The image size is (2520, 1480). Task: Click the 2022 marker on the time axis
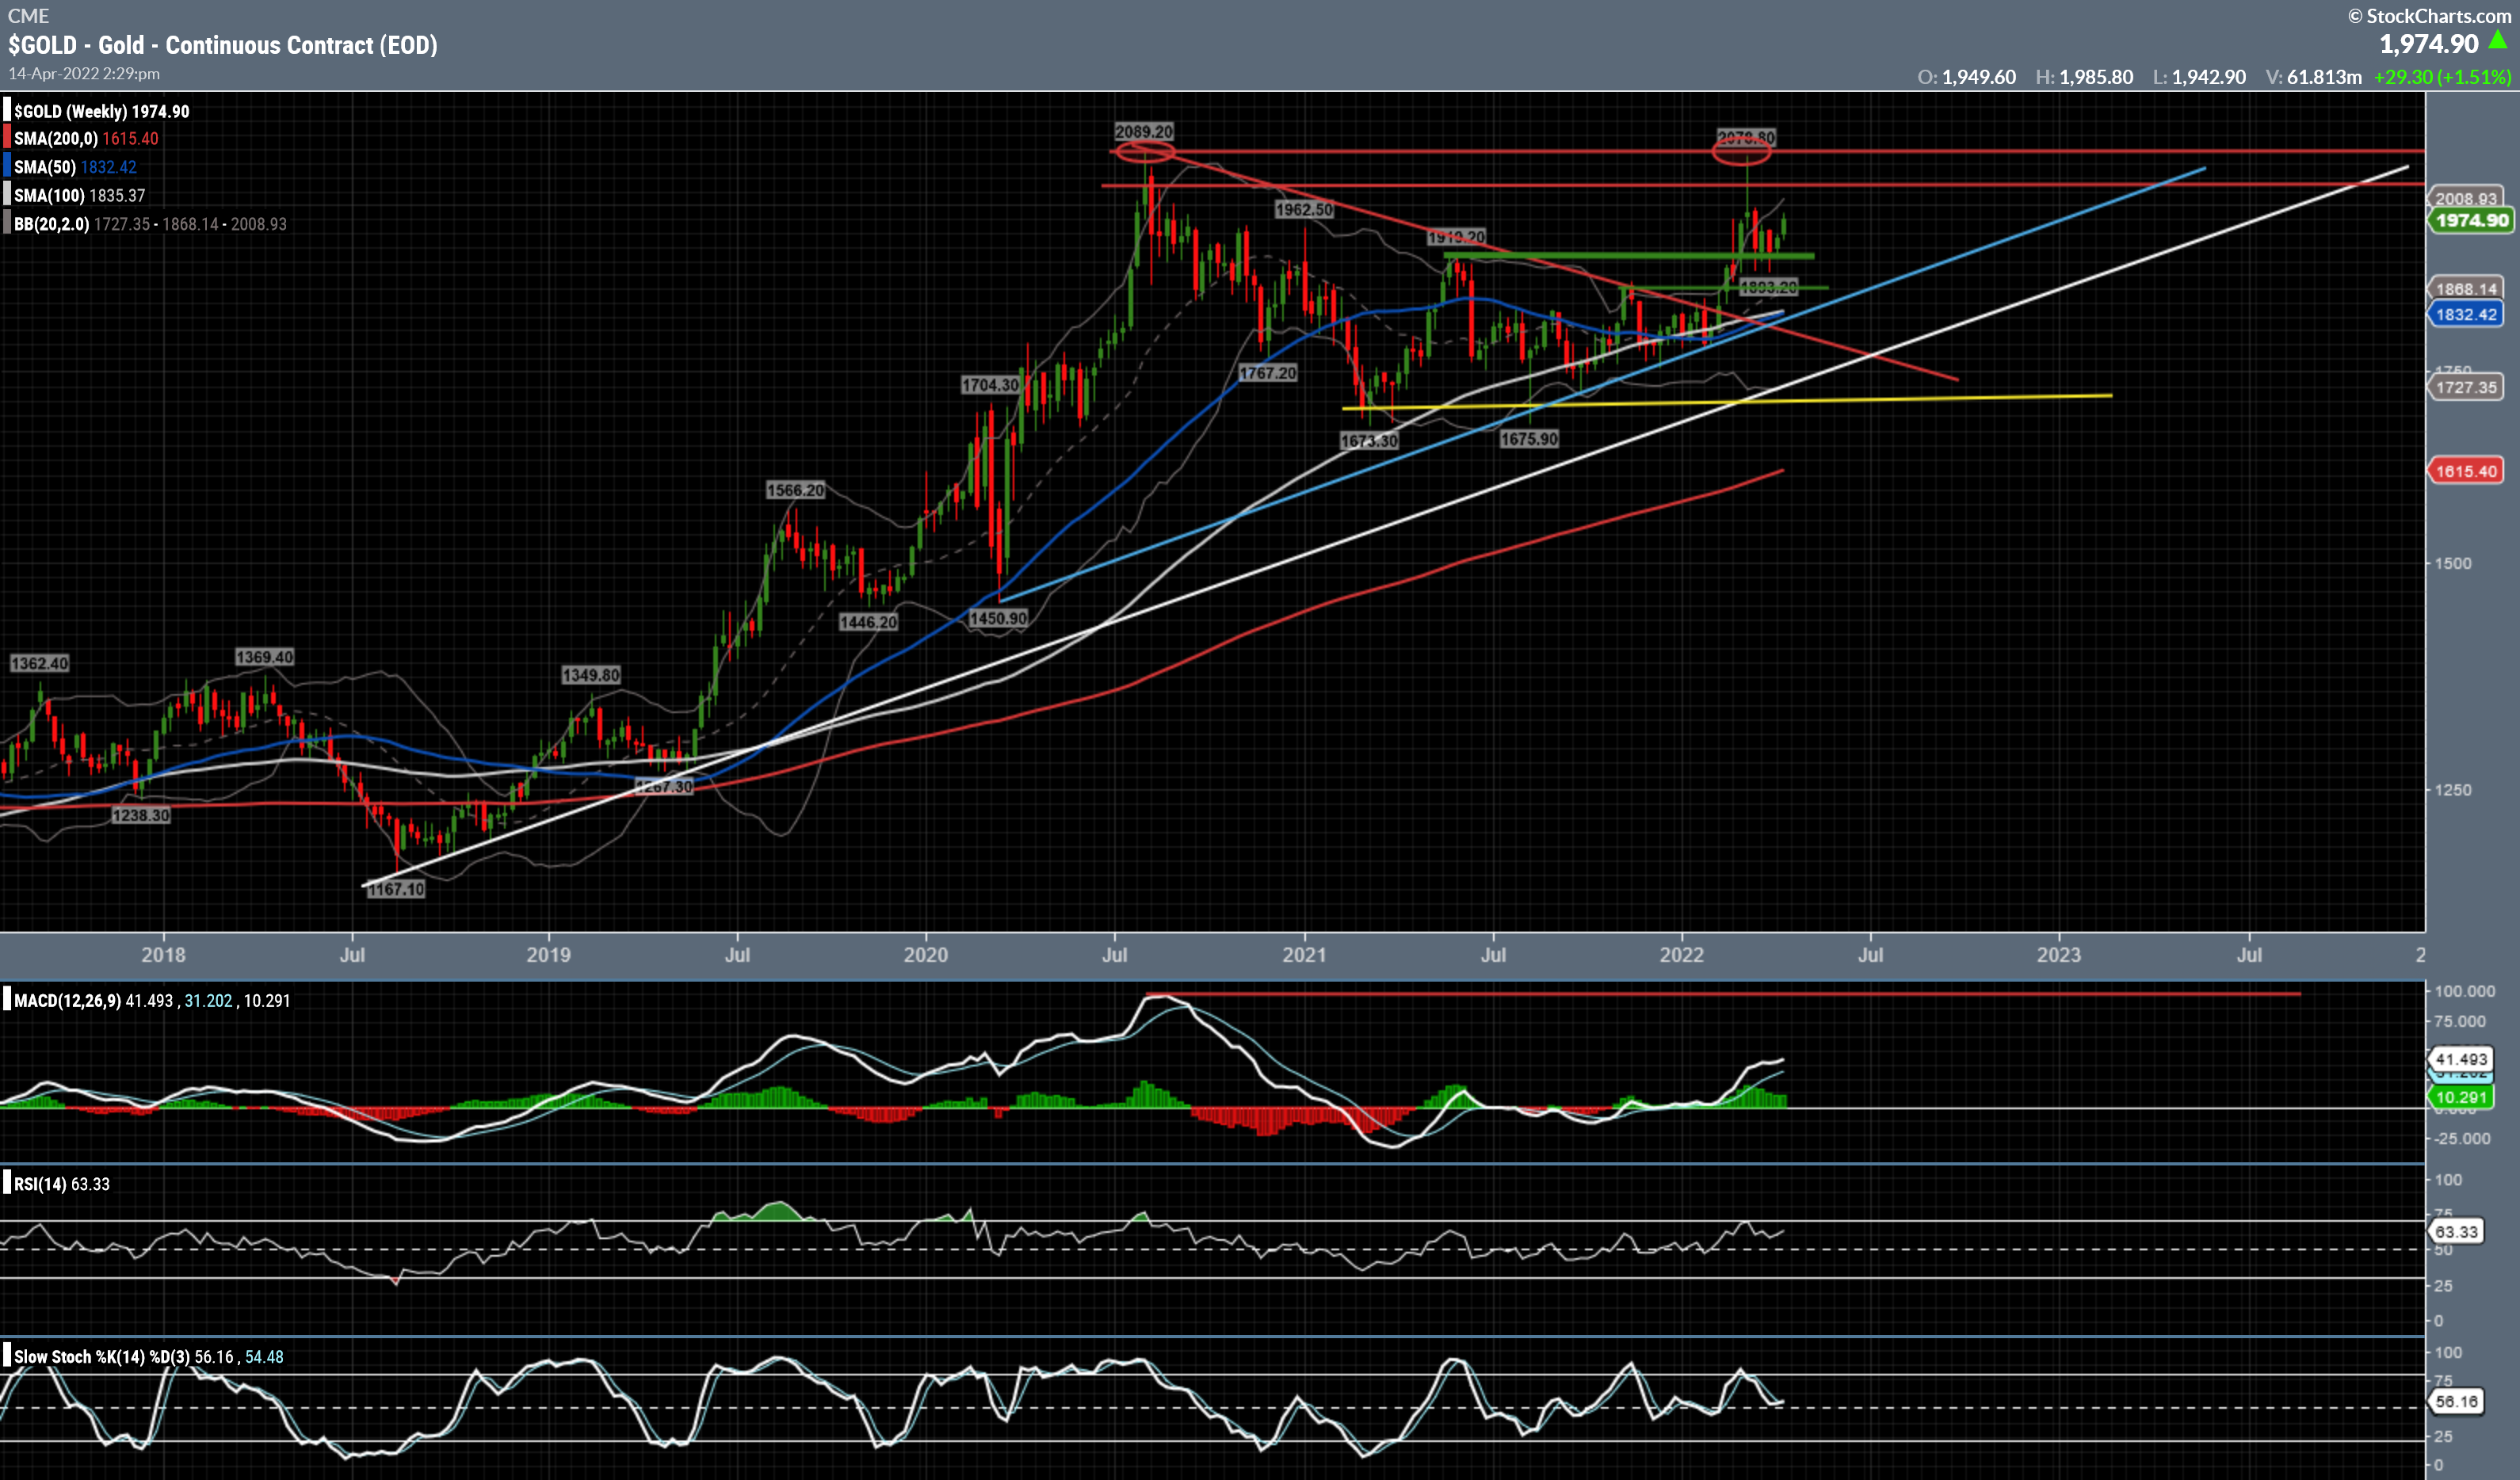pyautogui.click(x=1681, y=955)
